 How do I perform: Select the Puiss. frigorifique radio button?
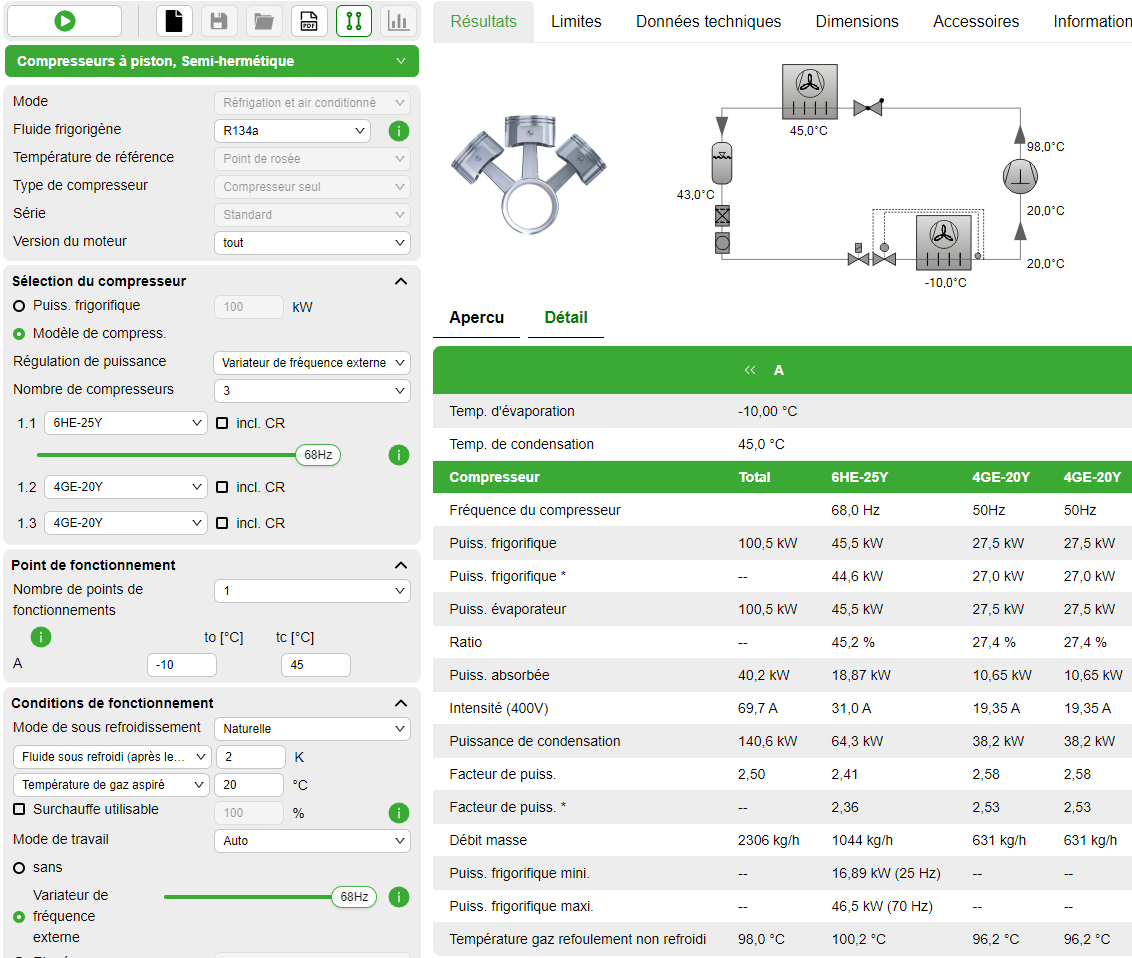tap(19, 306)
